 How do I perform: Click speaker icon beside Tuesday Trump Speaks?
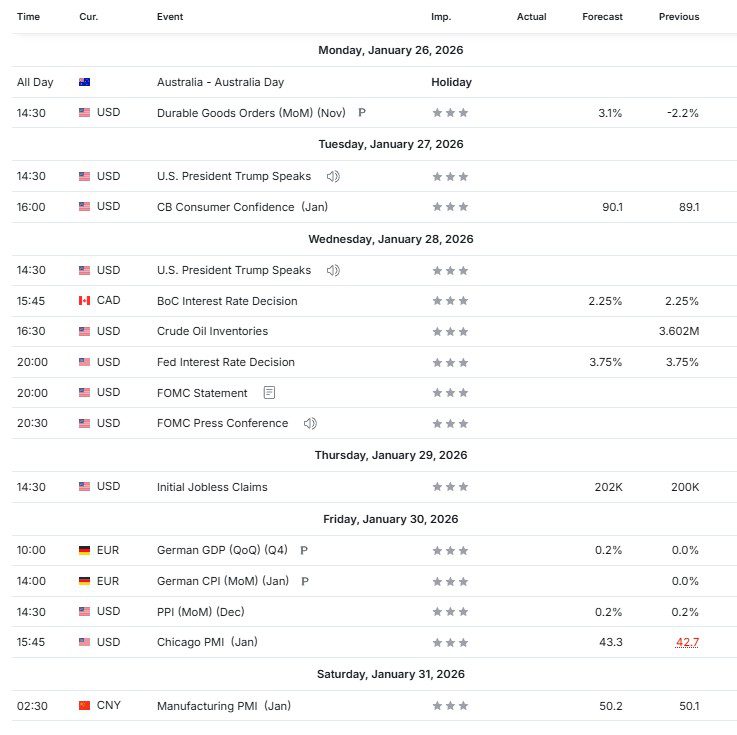[333, 176]
